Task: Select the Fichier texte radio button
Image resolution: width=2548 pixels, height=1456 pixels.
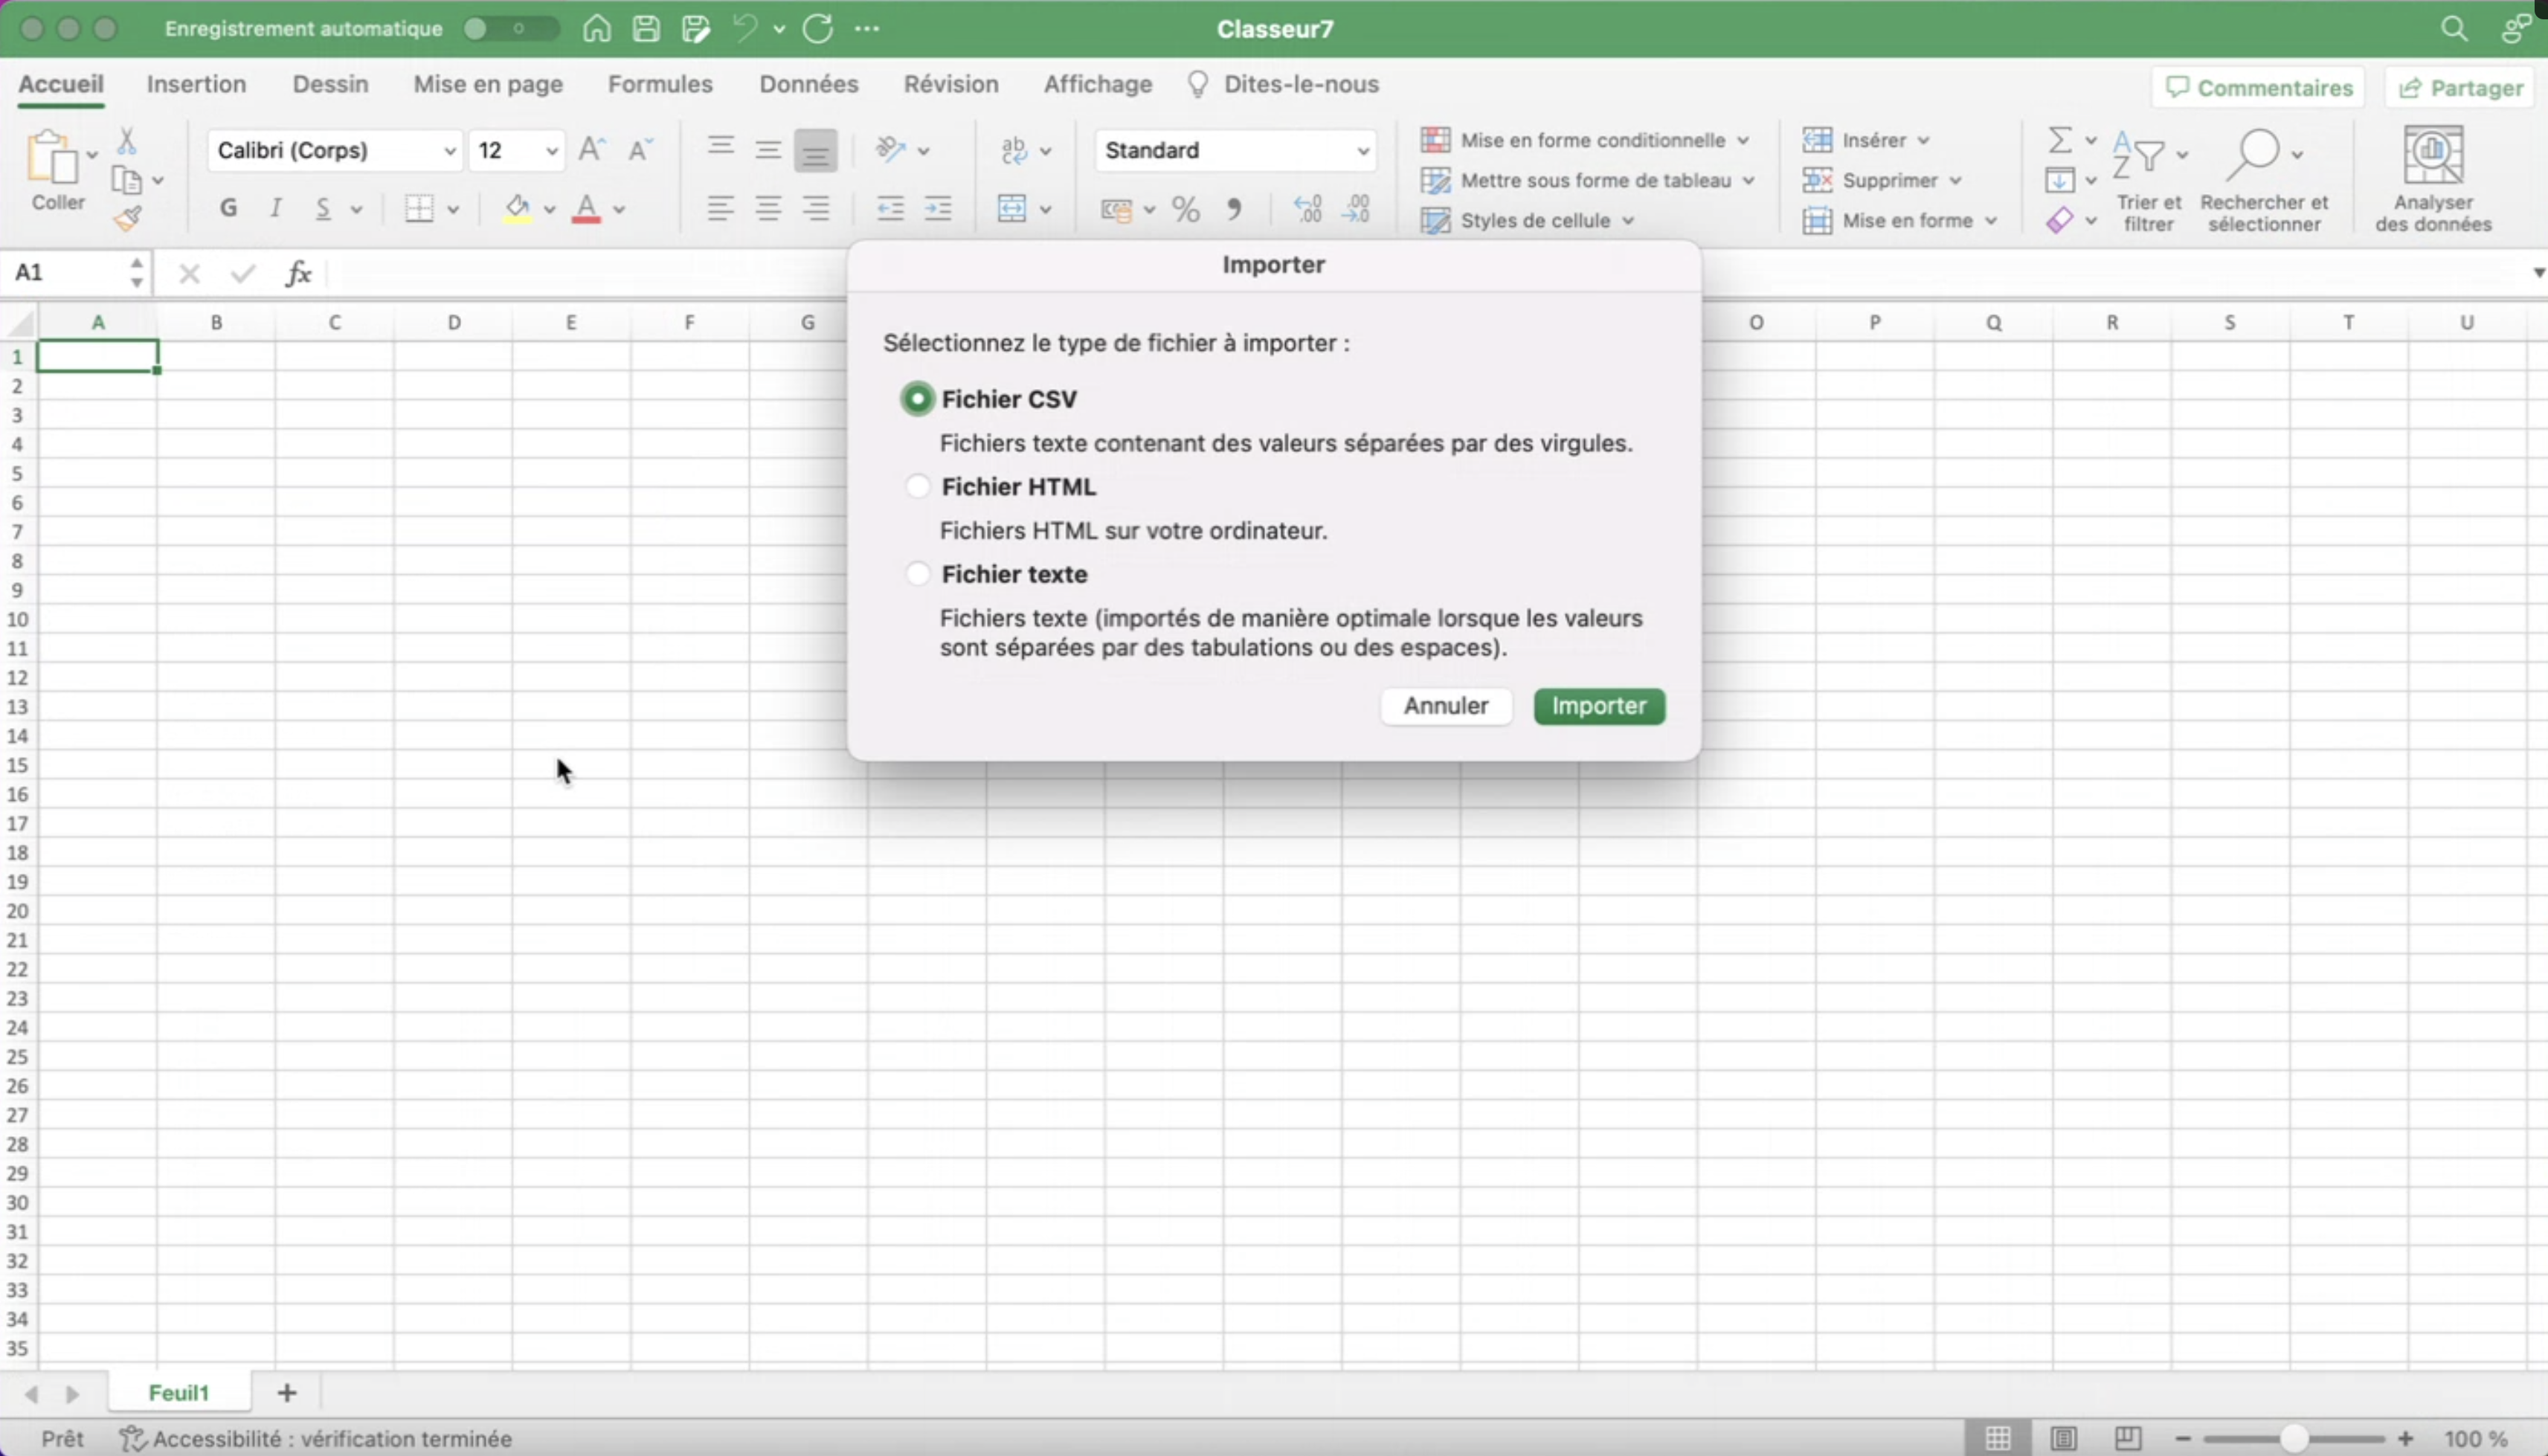Action: point(917,574)
